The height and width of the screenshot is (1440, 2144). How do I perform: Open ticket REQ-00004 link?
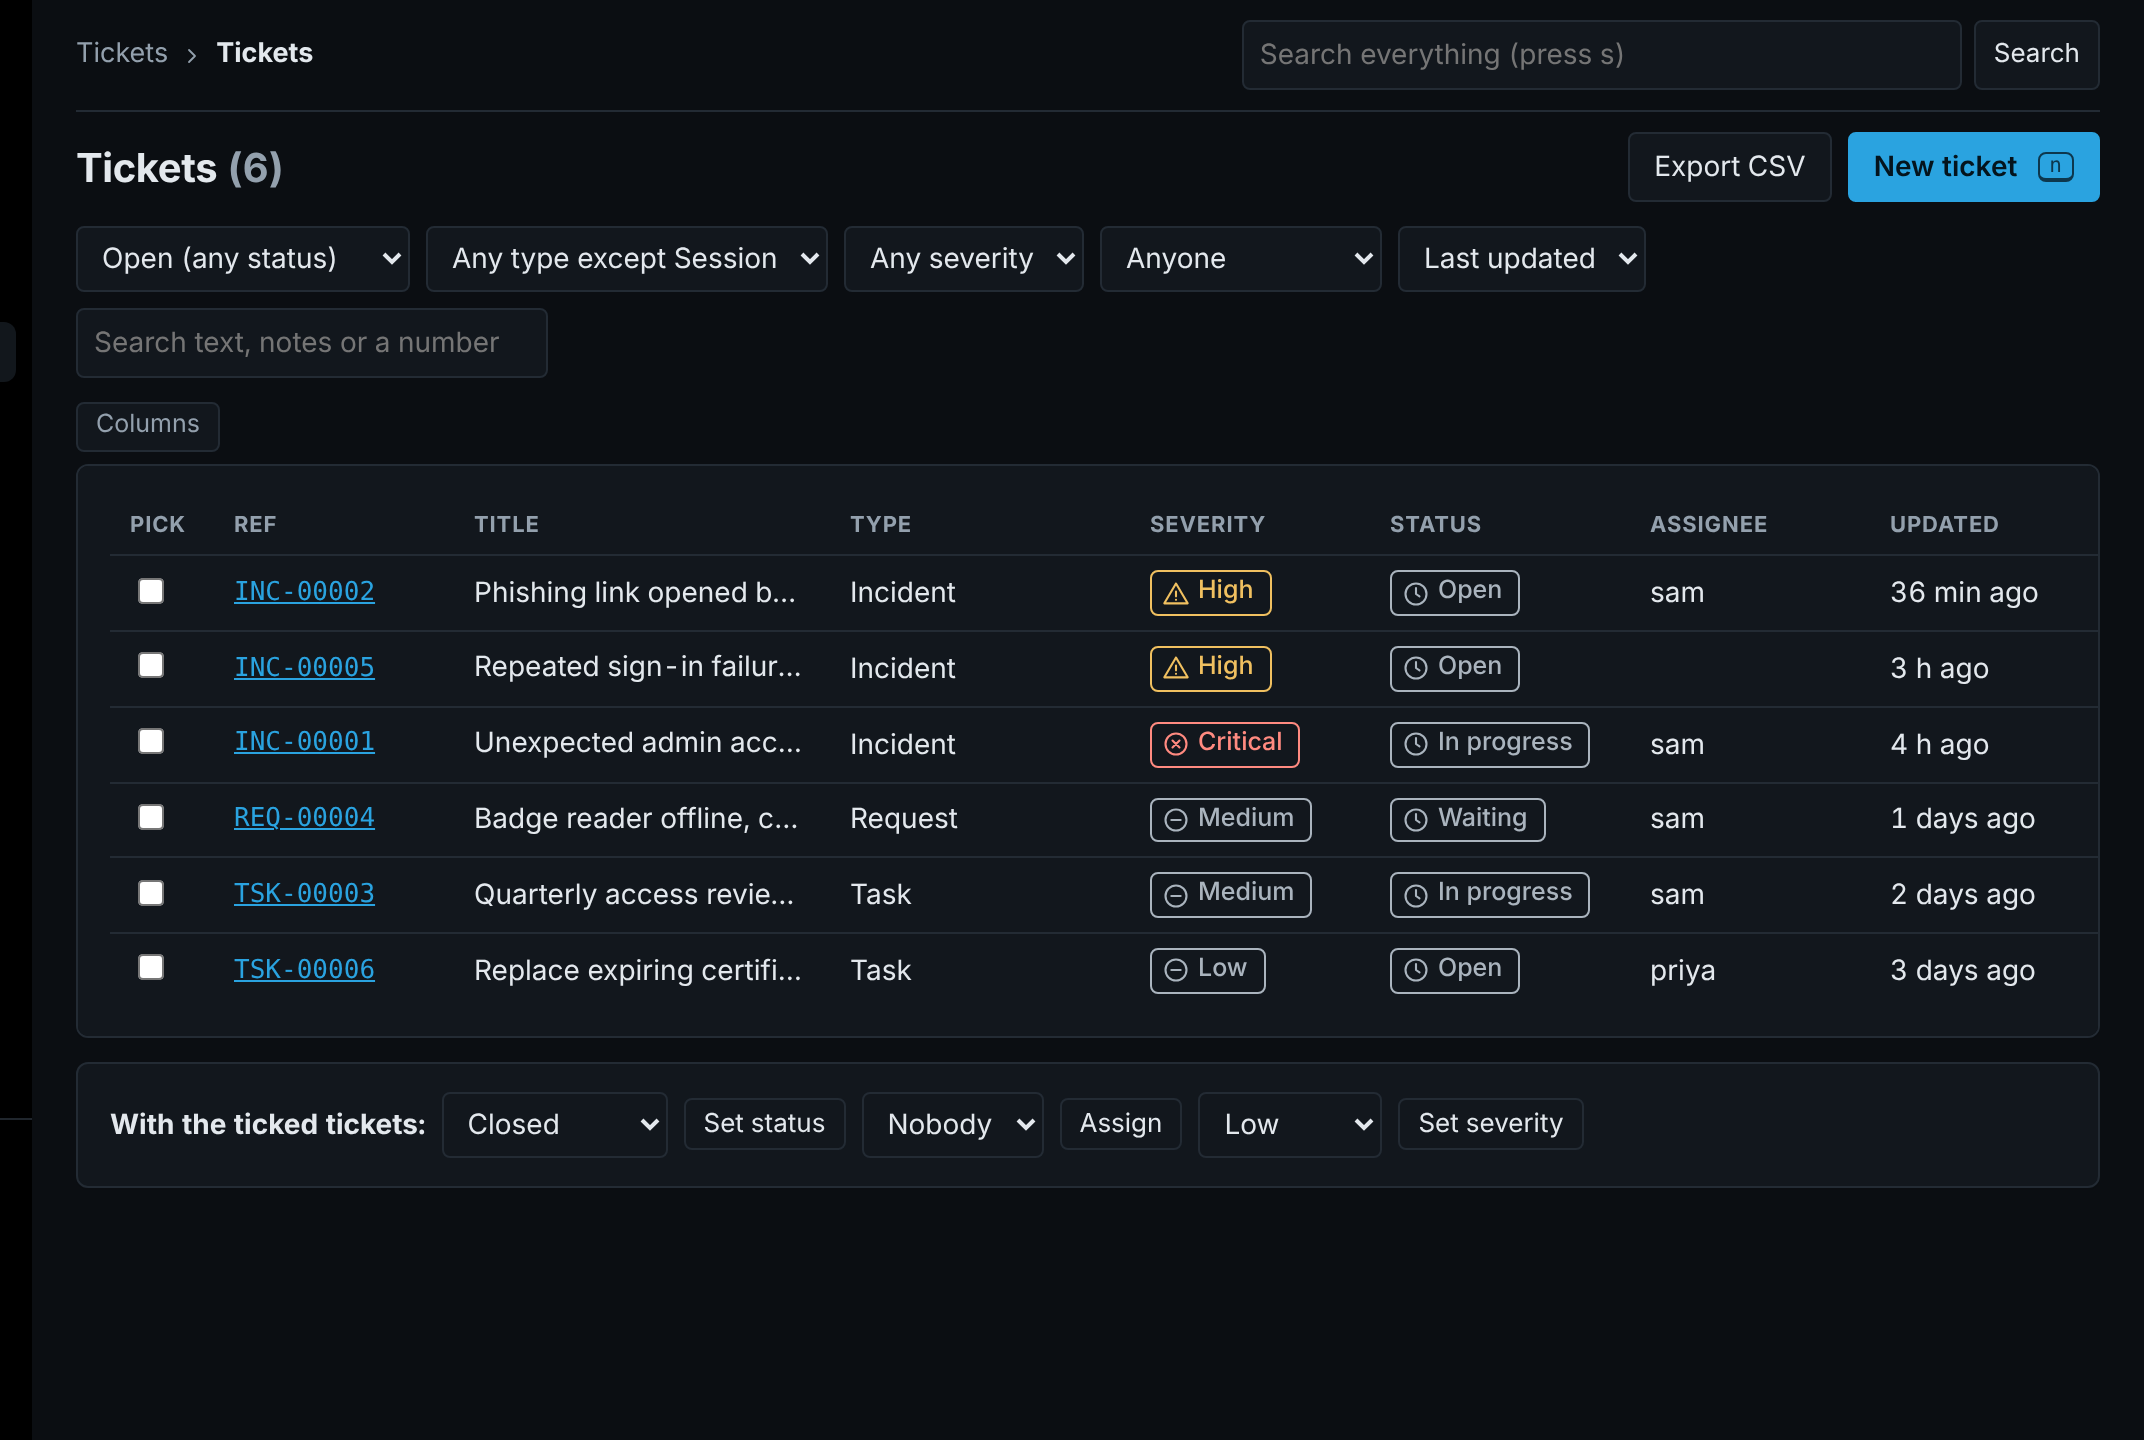coord(304,817)
